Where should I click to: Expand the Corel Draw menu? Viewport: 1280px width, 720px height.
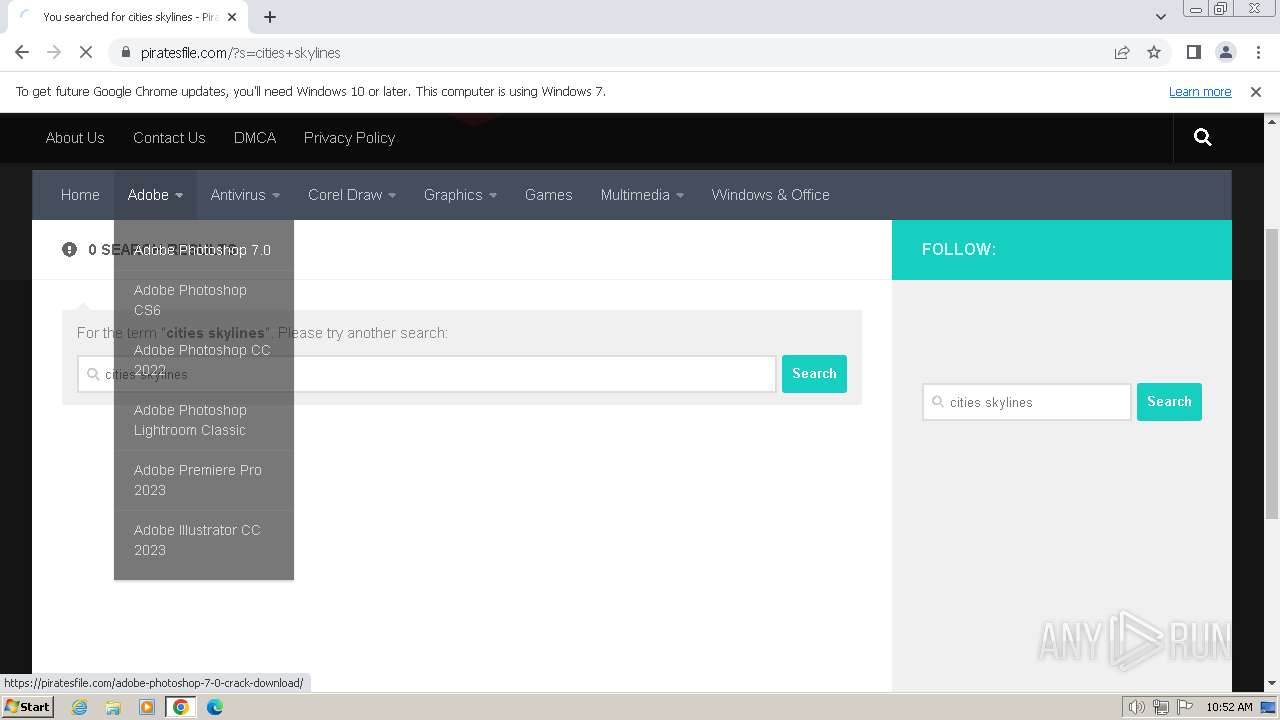tap(352, 195)
